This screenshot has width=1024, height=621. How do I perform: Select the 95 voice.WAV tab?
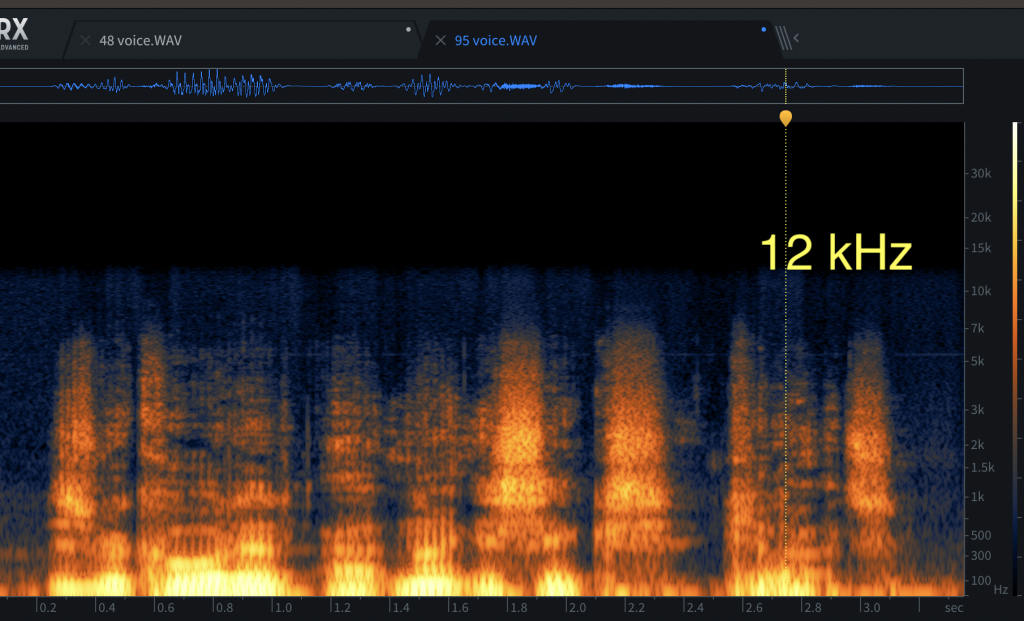pos(496,40)
